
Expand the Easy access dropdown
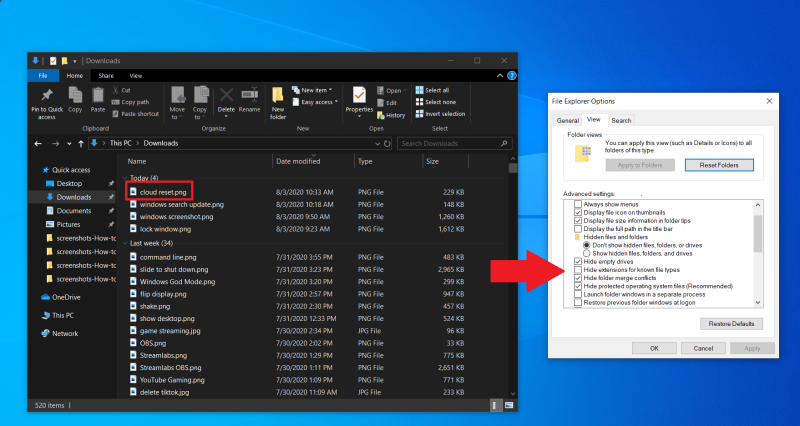click(x=336, y=102)
